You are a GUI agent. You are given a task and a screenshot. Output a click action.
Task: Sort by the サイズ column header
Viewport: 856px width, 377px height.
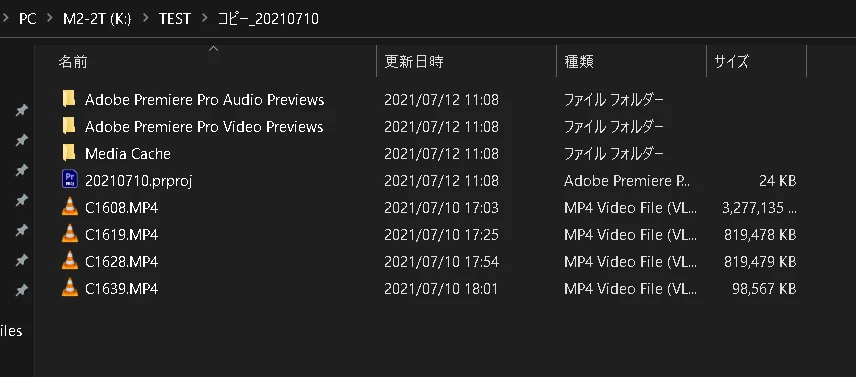(756, 62)
